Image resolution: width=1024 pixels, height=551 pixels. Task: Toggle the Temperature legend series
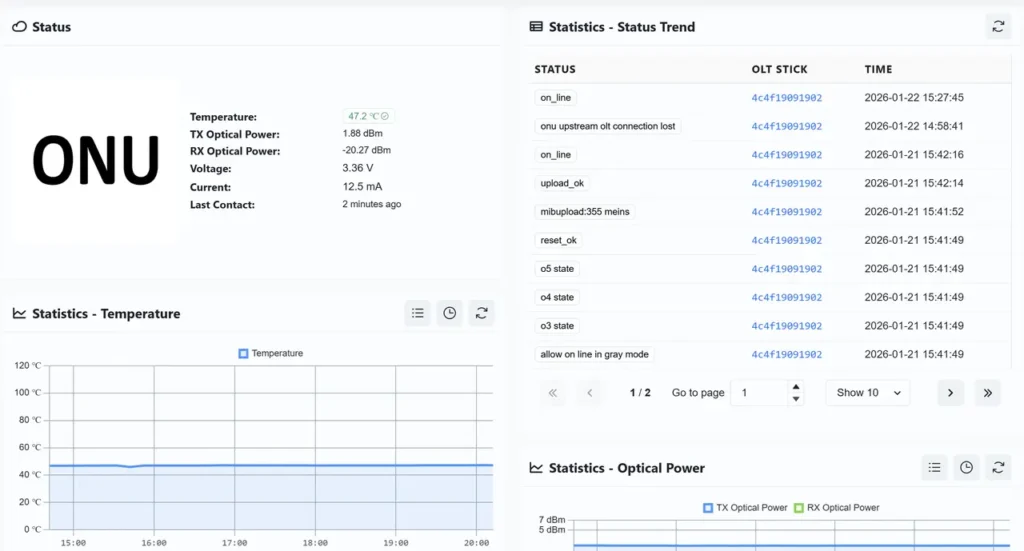pos(270,353)
